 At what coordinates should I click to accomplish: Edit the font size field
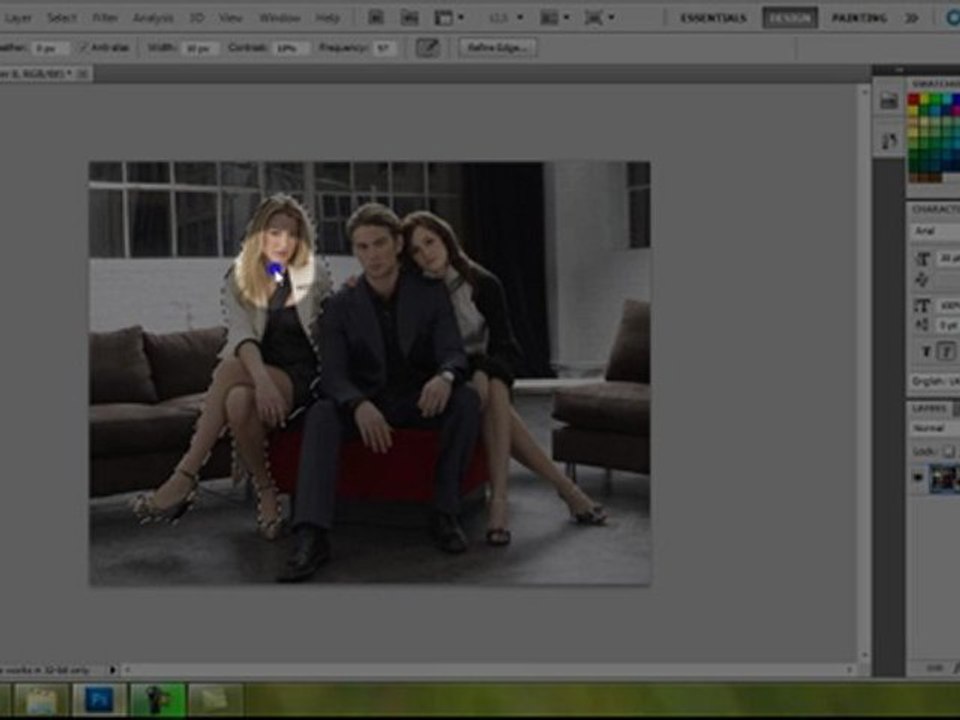coord(949,259)
